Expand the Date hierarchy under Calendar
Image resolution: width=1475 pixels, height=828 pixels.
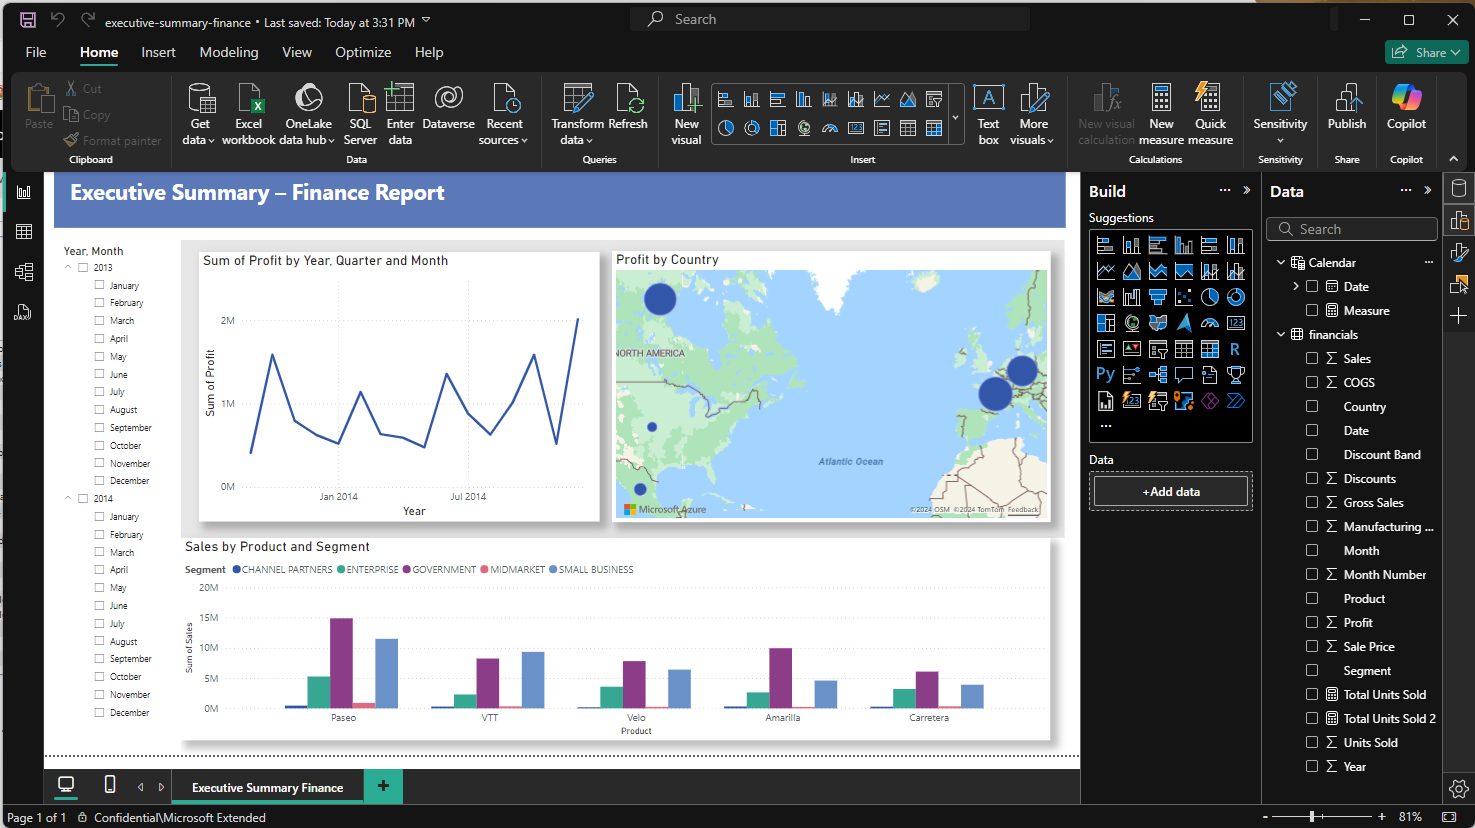1296,286
